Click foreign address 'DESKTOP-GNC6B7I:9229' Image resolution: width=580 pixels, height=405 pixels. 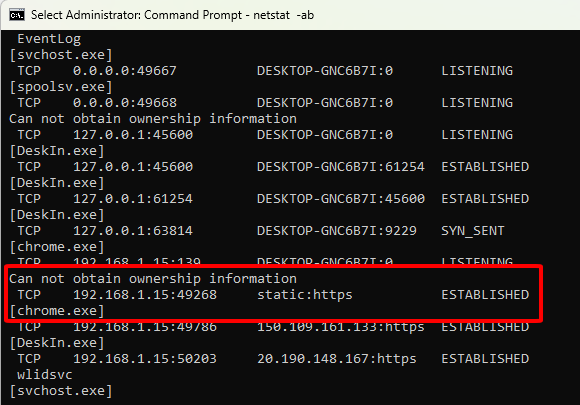pyautogui.click(x=337, y=231)
